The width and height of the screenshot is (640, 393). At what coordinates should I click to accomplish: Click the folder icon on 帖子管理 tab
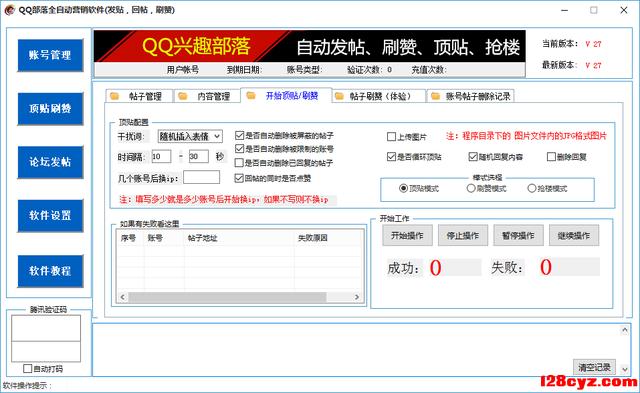tap(114, 96)
